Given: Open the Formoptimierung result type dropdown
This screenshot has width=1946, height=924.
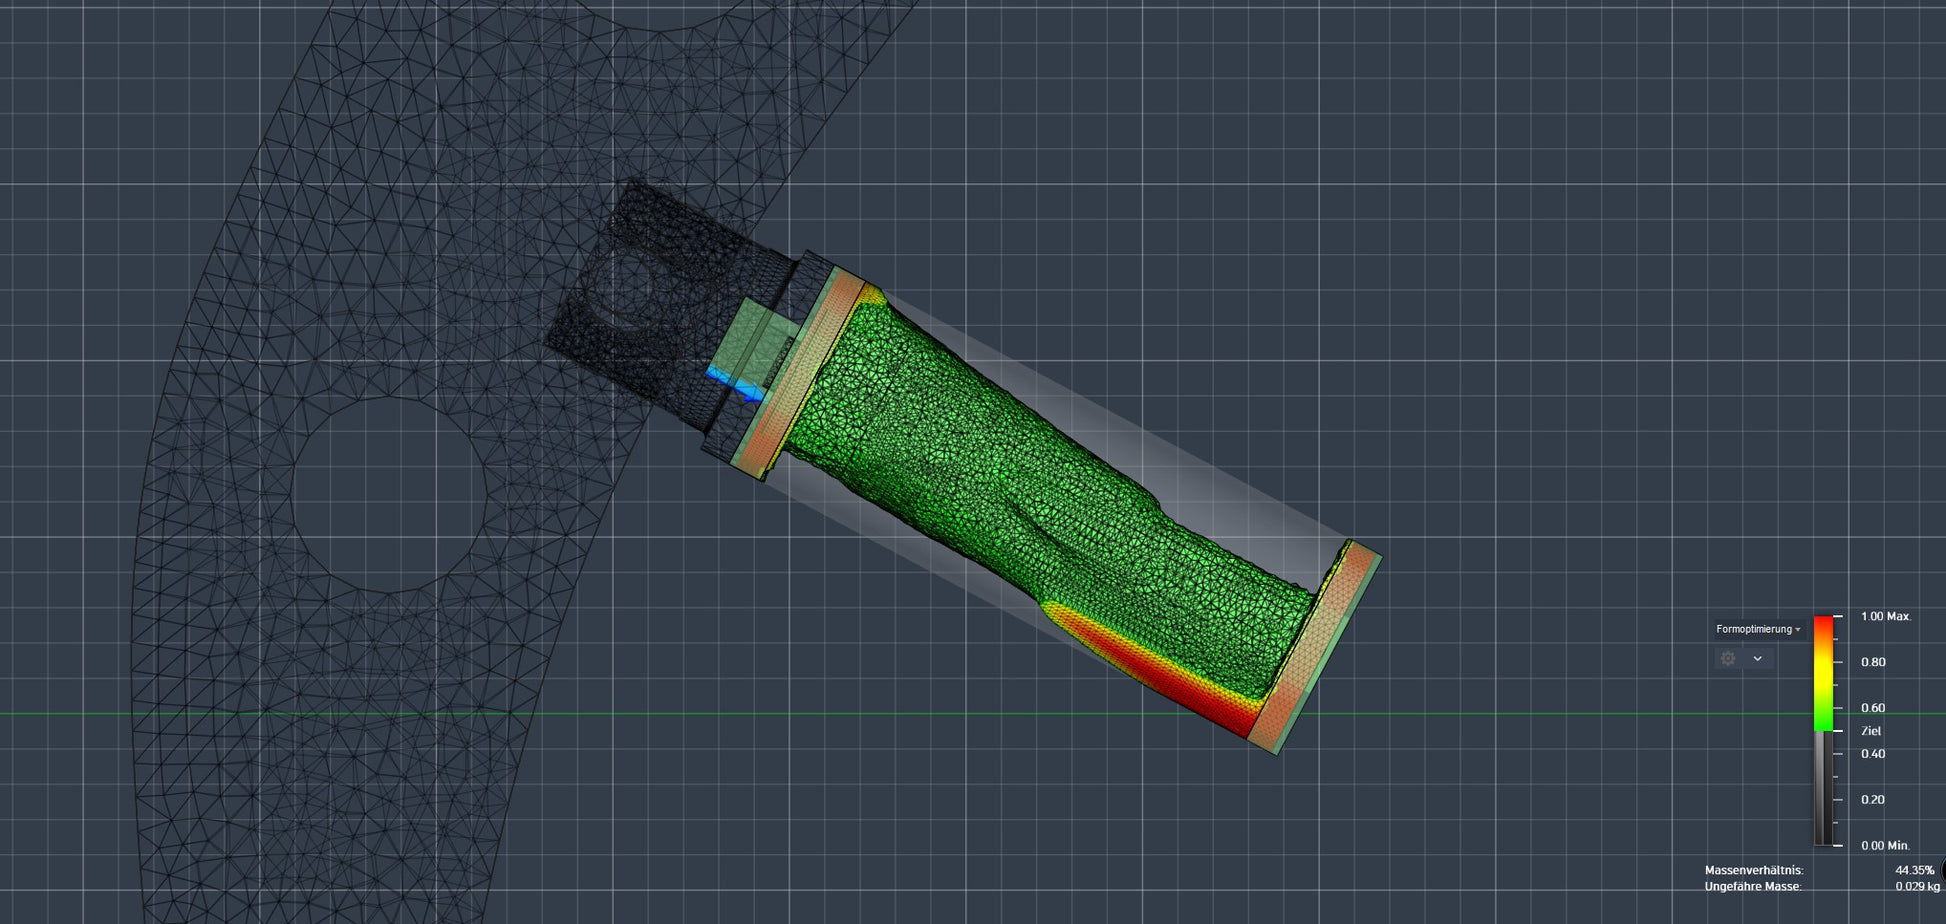Looking at the screenshot, I should coord(1758,629).
